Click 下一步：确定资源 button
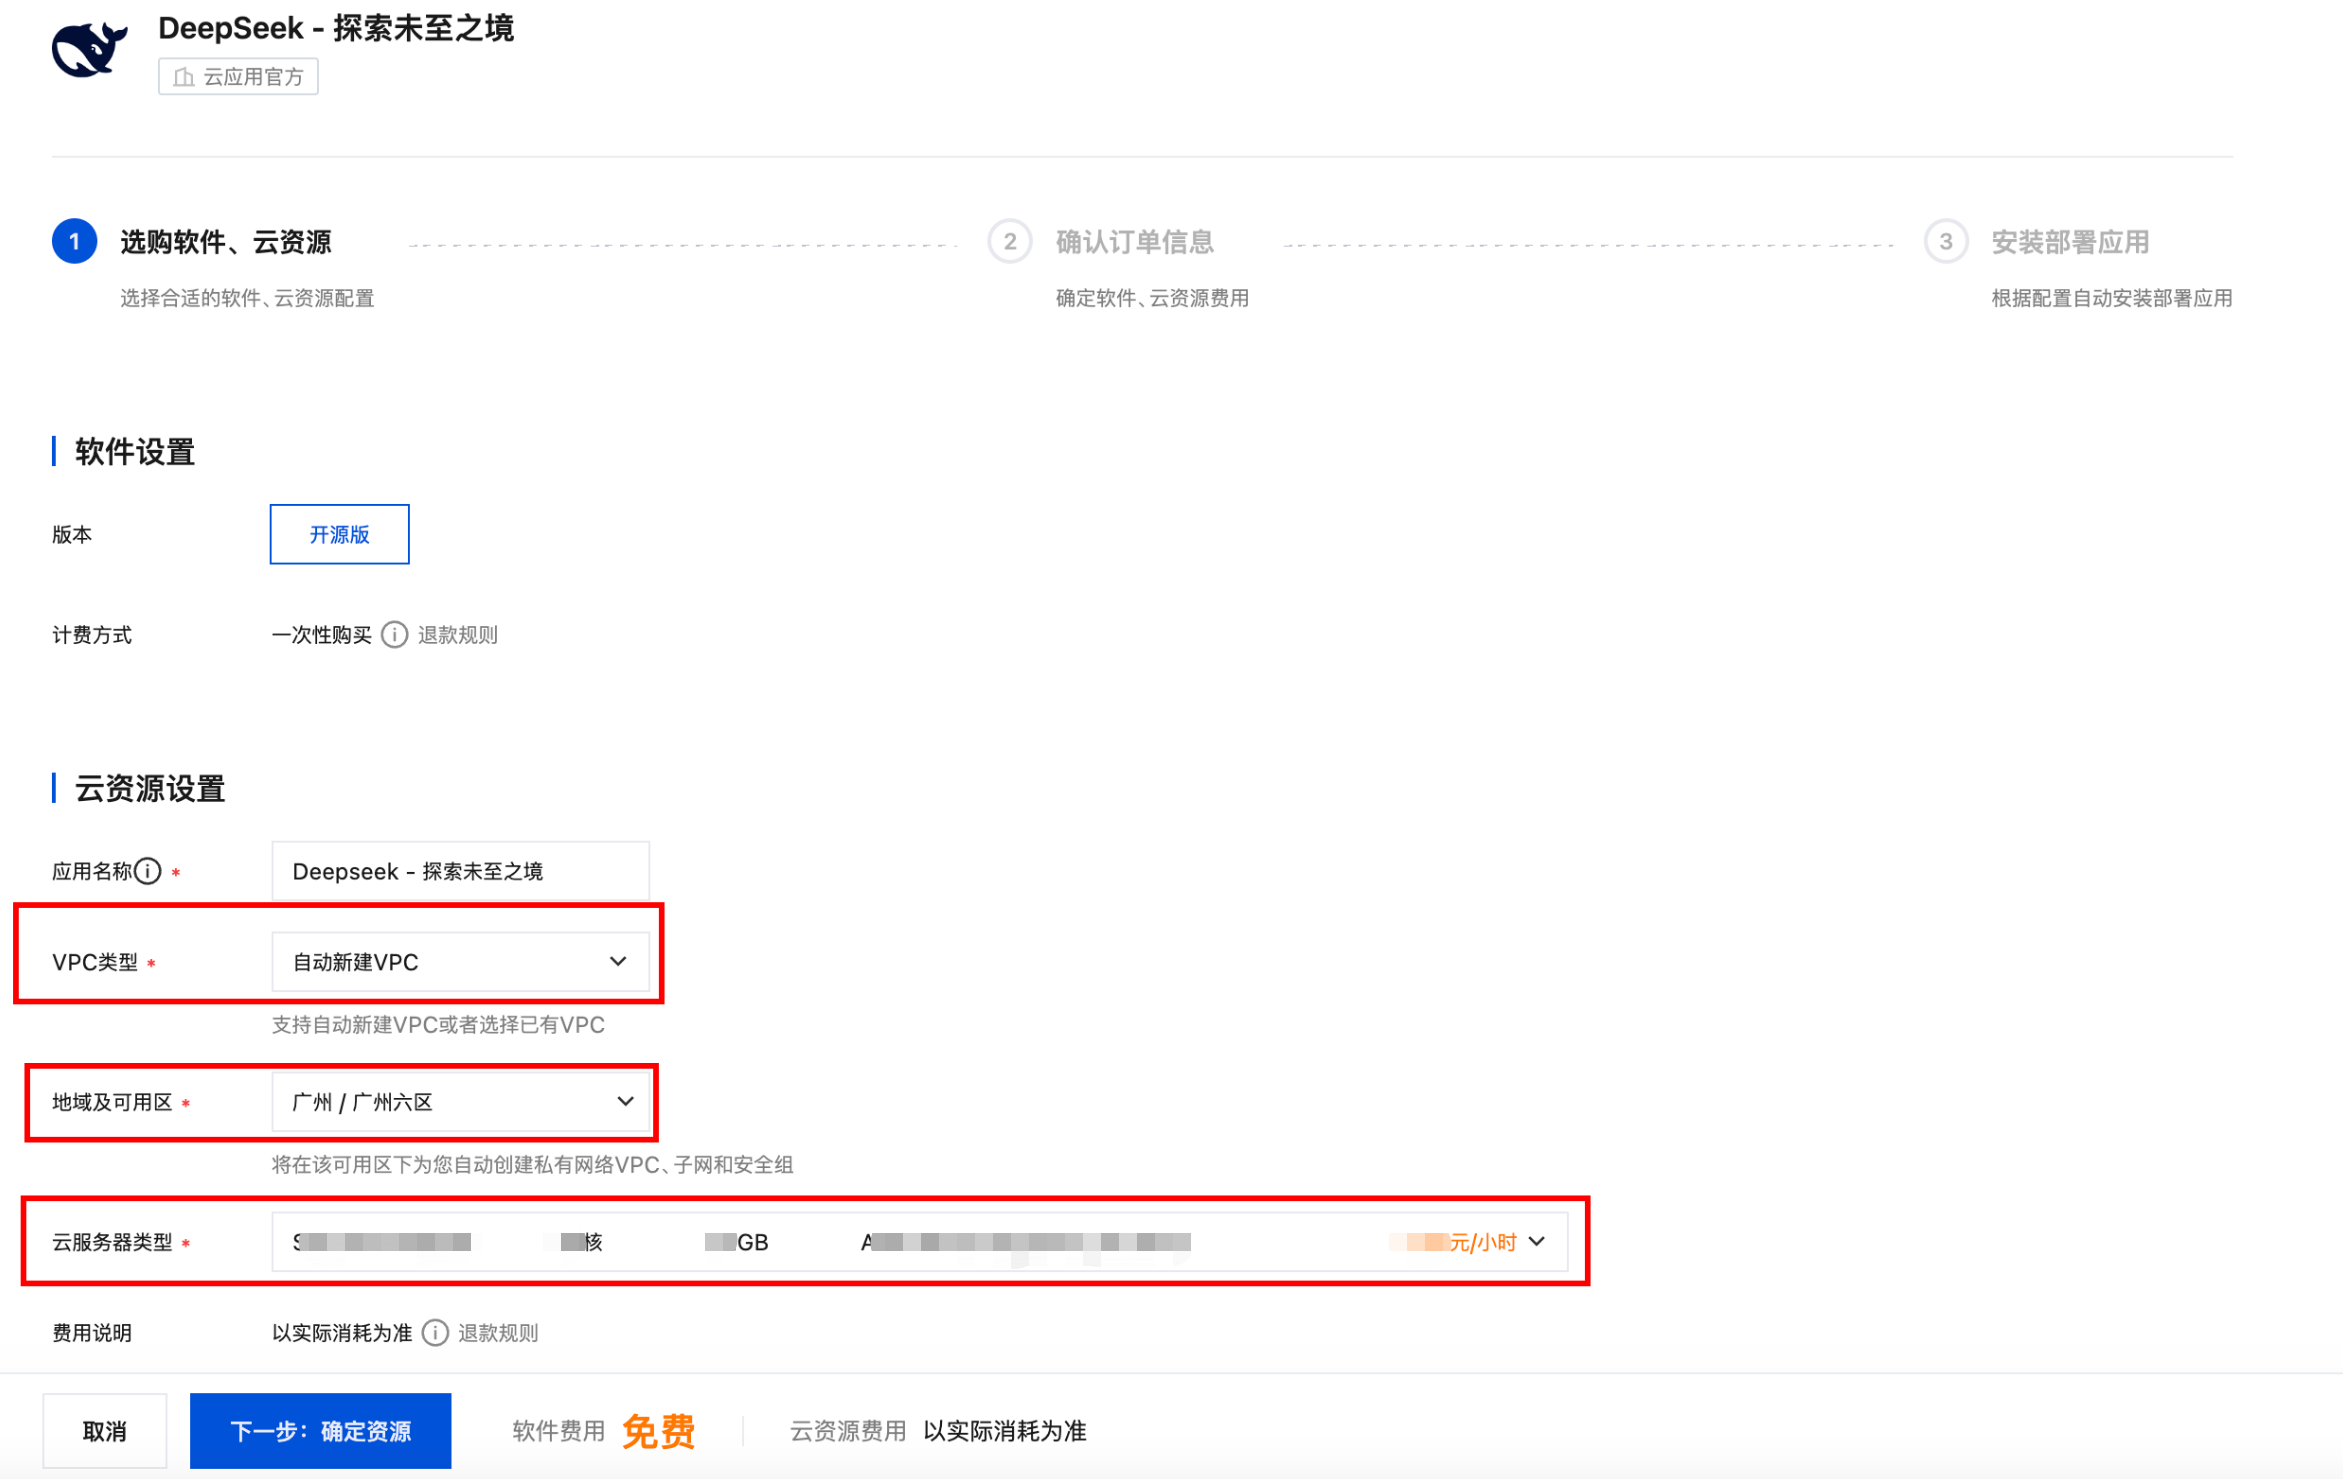The image size is (2343, 1479). (x=320, y=1431)
